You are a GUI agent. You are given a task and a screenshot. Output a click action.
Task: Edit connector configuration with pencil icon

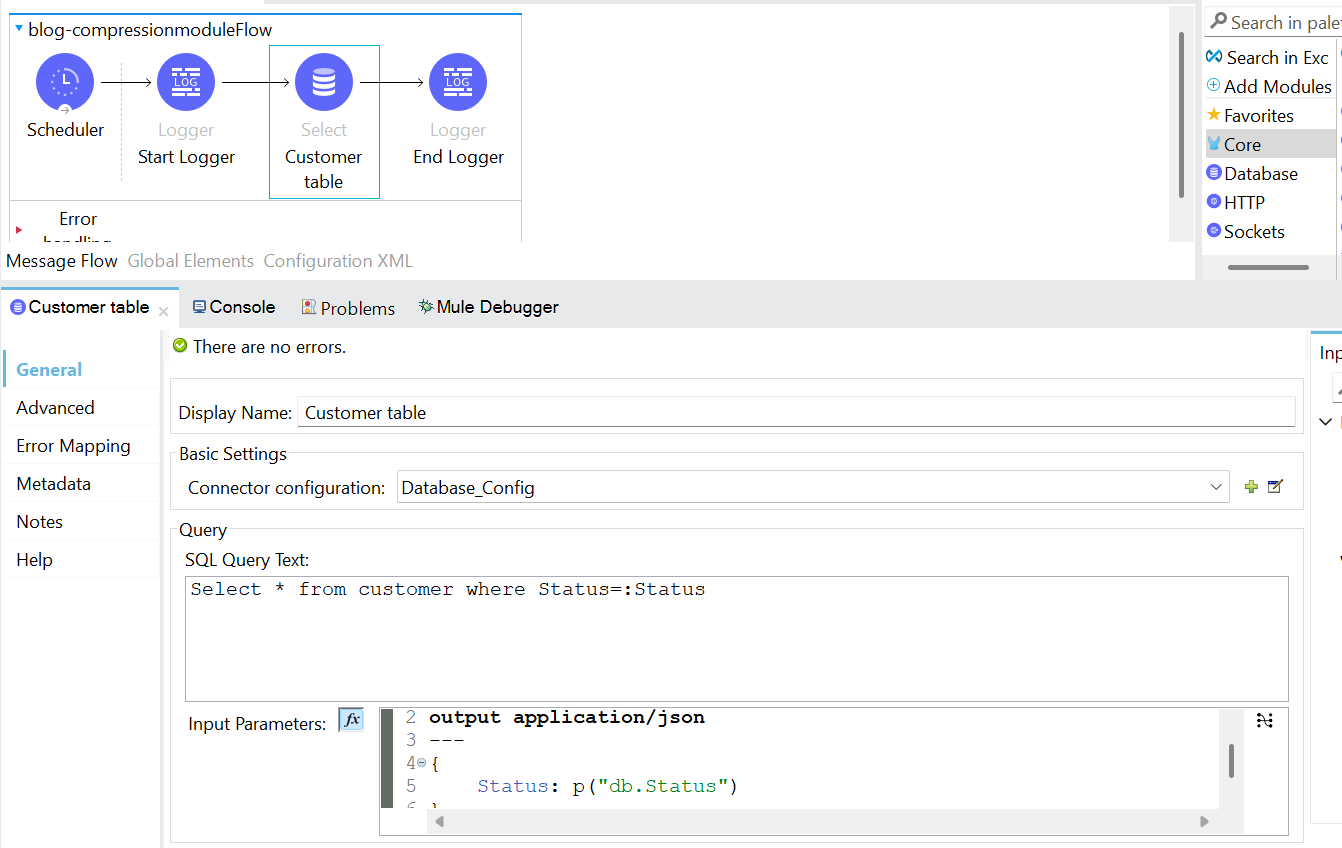1275,487
